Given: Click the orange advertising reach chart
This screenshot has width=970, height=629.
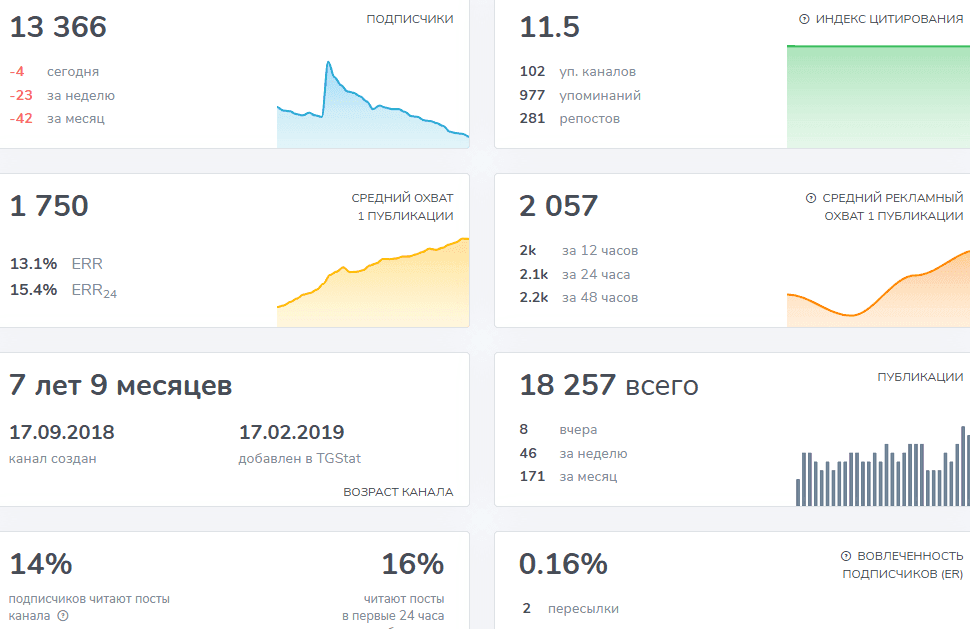Looking at the screenshot, I should point(878,288).
